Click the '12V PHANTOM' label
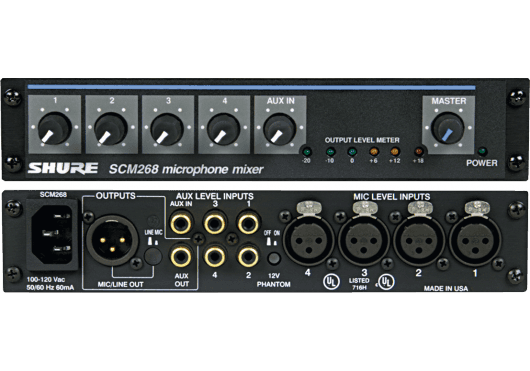 [273, 280]
